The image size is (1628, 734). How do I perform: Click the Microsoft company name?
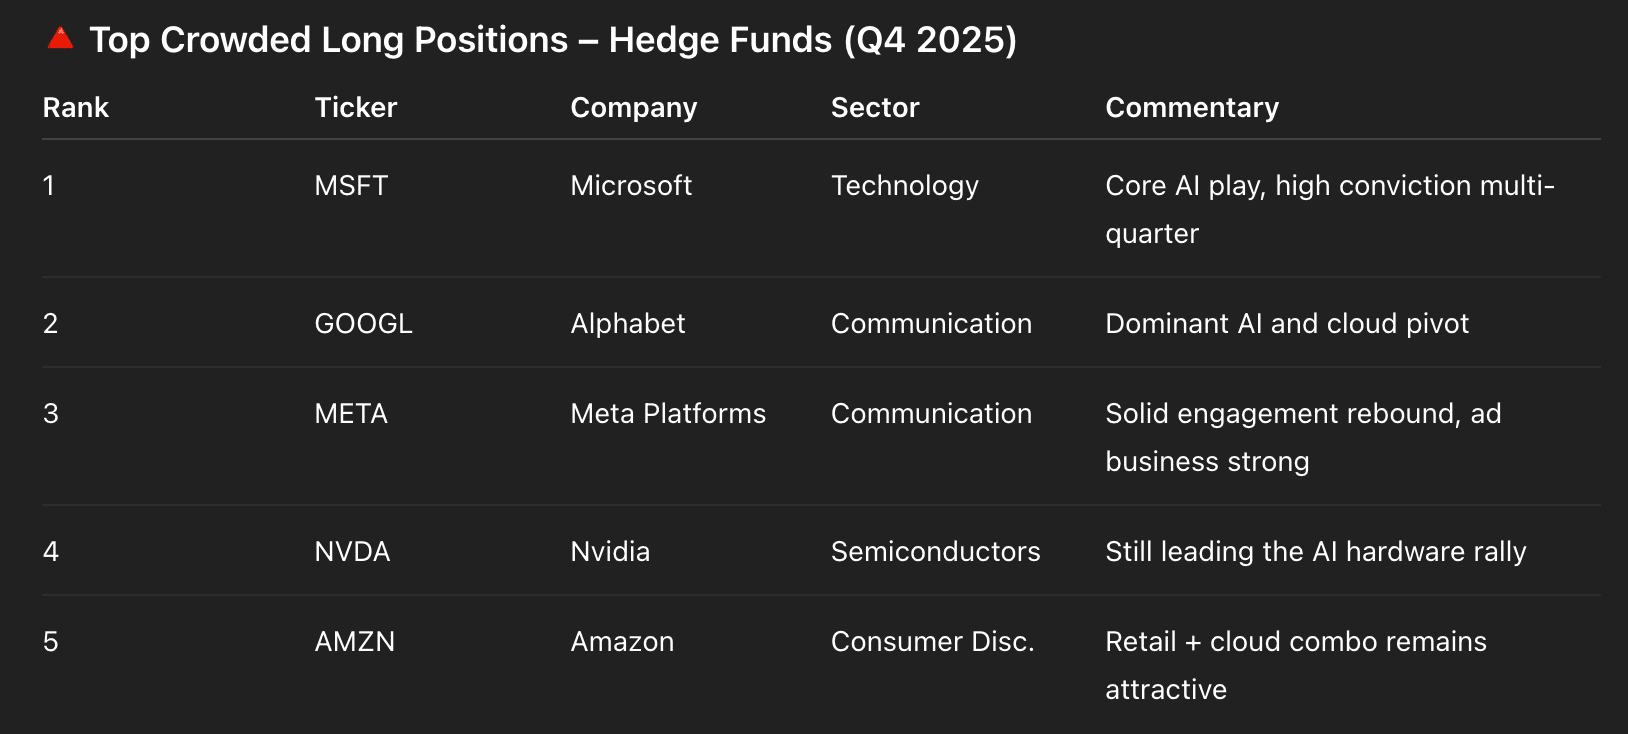[x=631, y=185]
